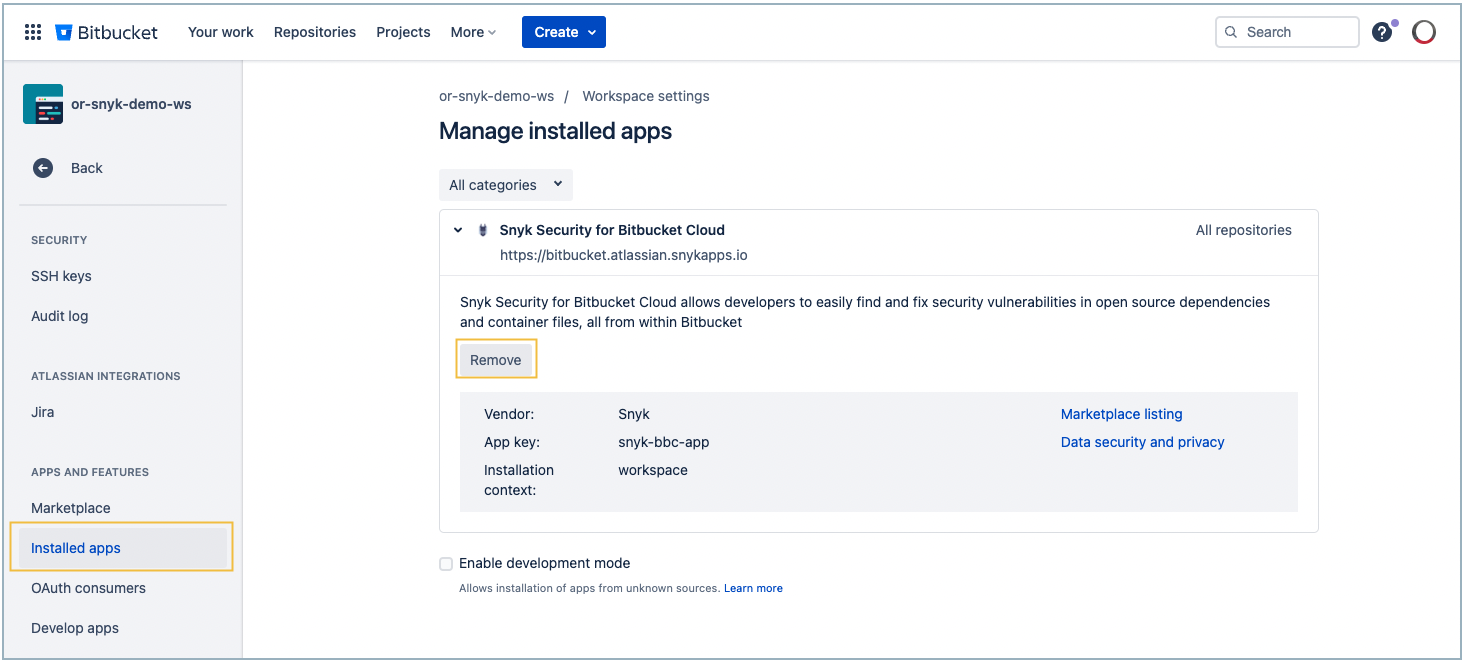Click Snyk Security for Bitbucket Cloud title

(612, 230)
